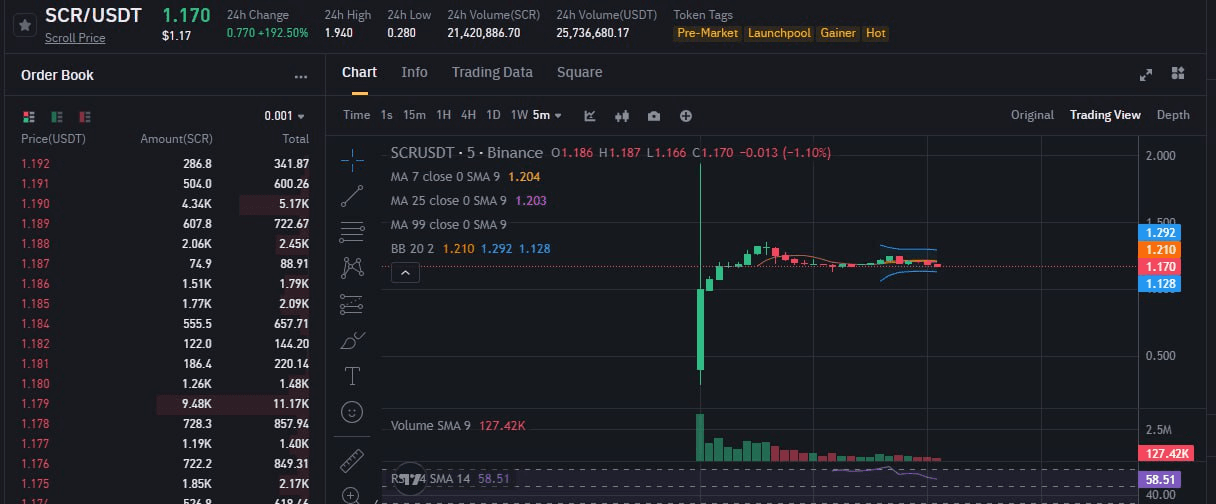This screenshot has height=504, width=1216.
Task: Click the 1.210 orange price axis label
Action: pos(1162,249)
